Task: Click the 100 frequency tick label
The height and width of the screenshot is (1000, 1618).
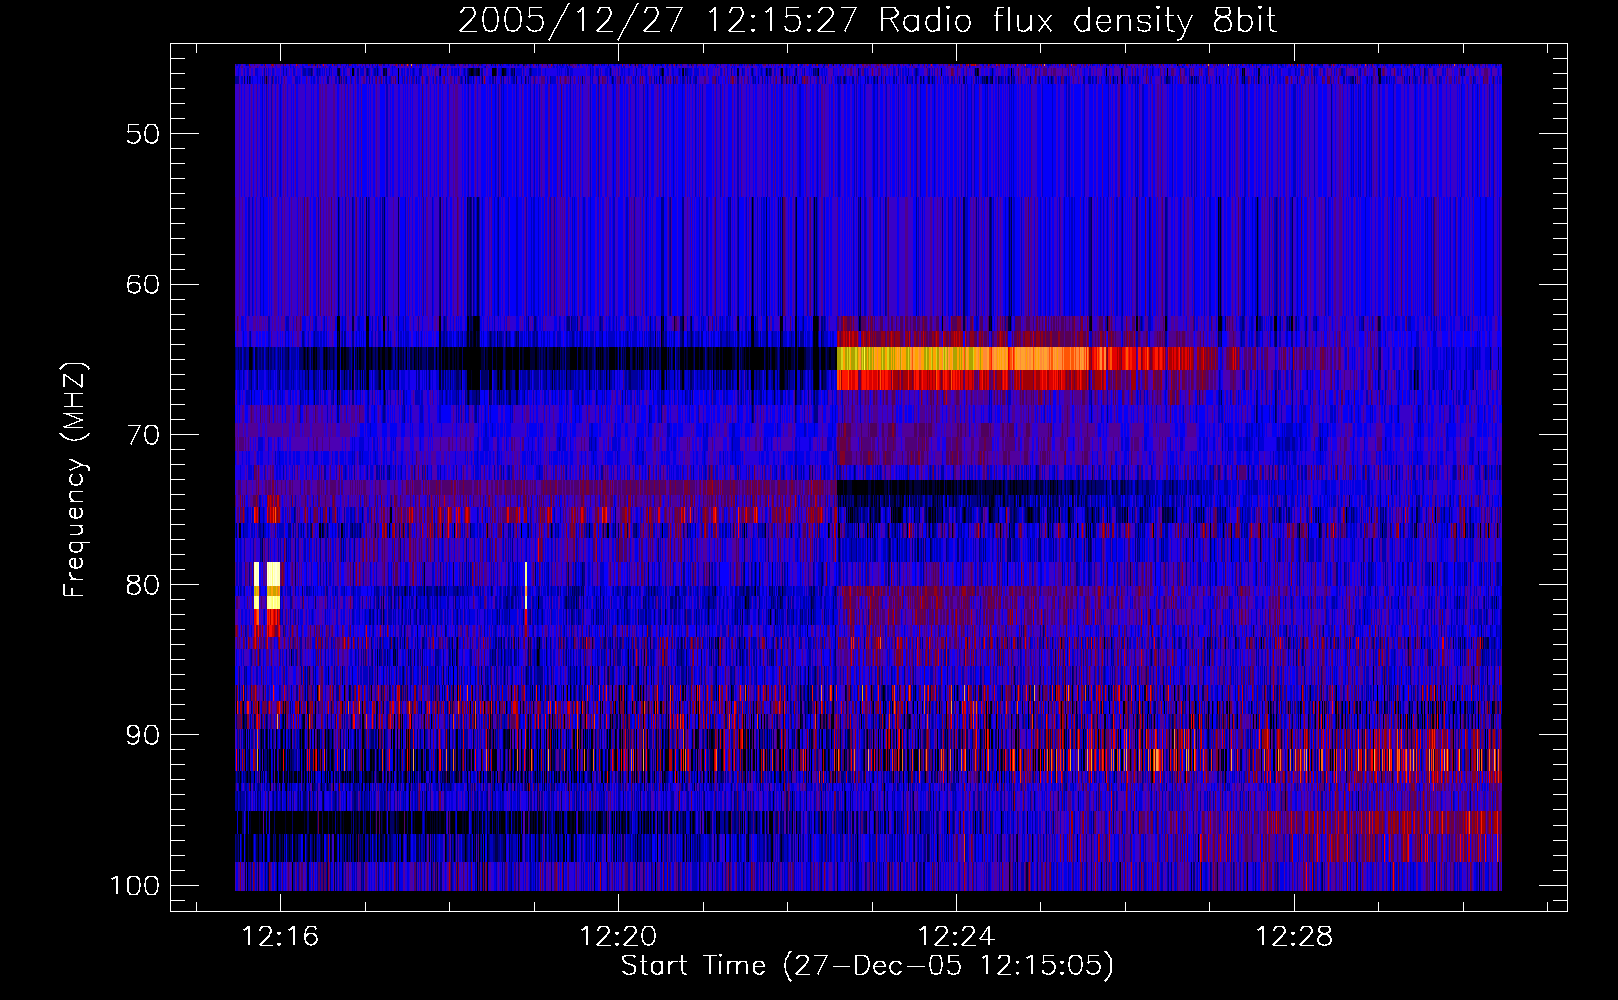Action: tap(135, 886)
